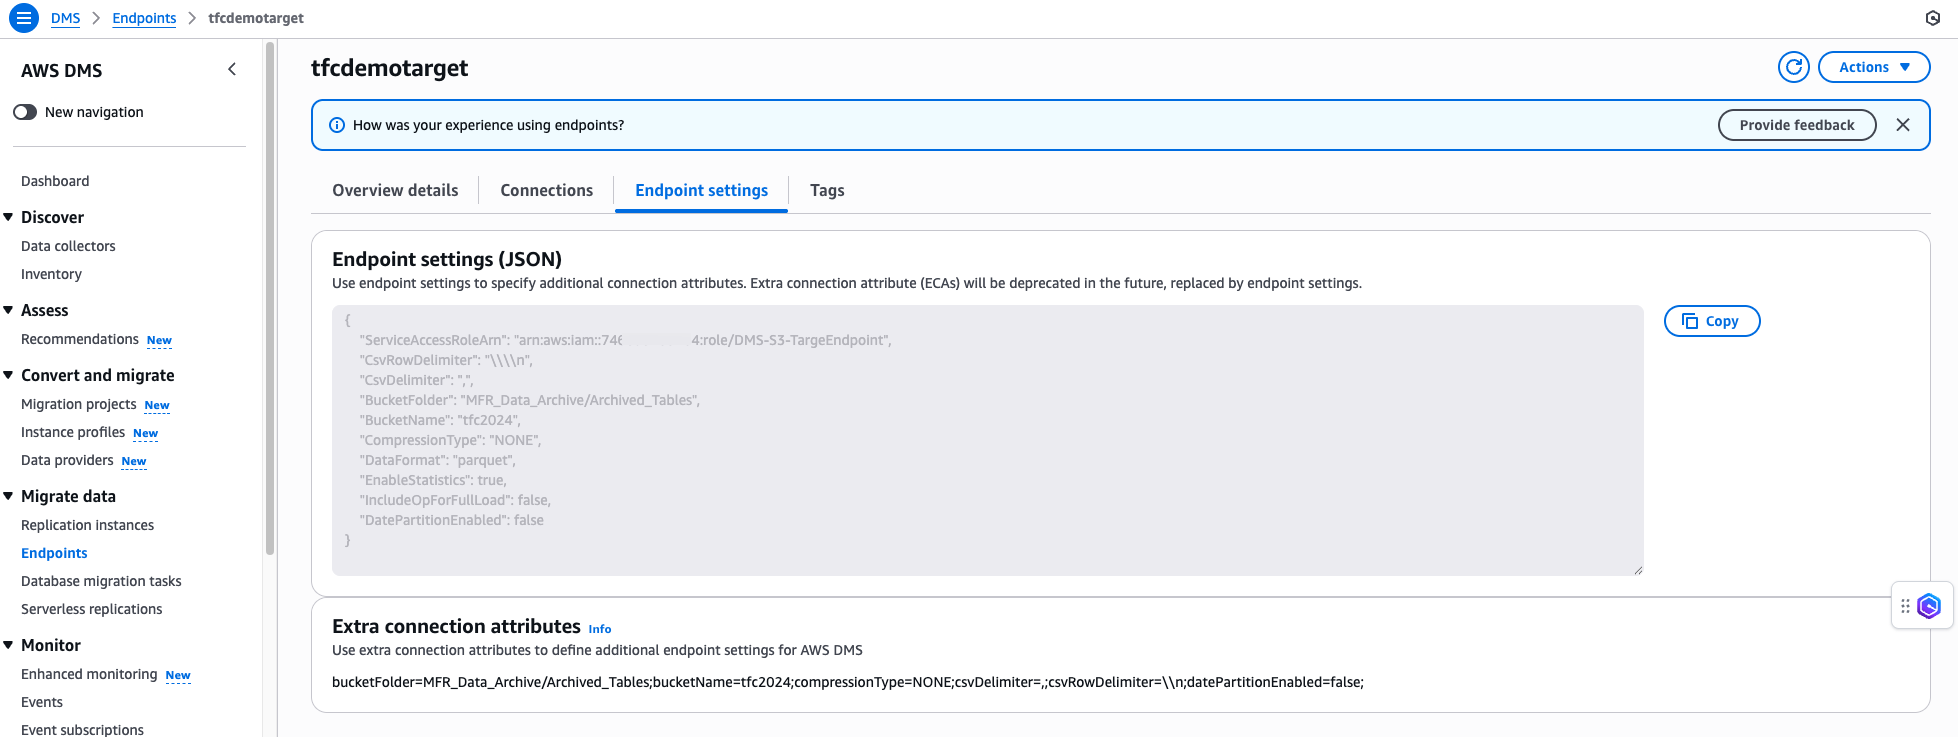Image resolution: width=1958 pixels, height=737 pixels.
Task: Collapse the AWS DMS sidebar
Action: tap(232, 69)
